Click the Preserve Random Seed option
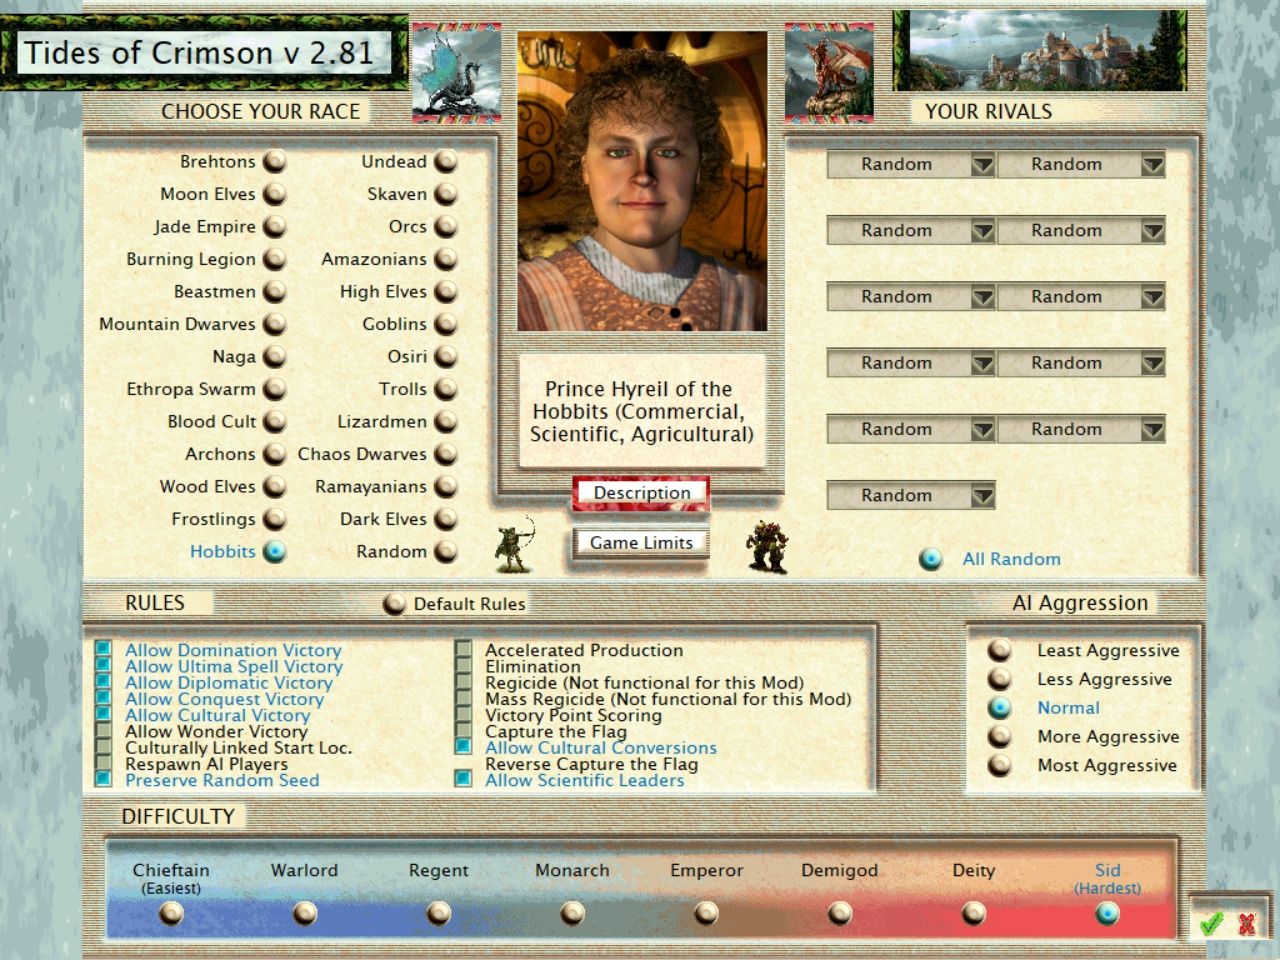 click(x=104, y=780)
